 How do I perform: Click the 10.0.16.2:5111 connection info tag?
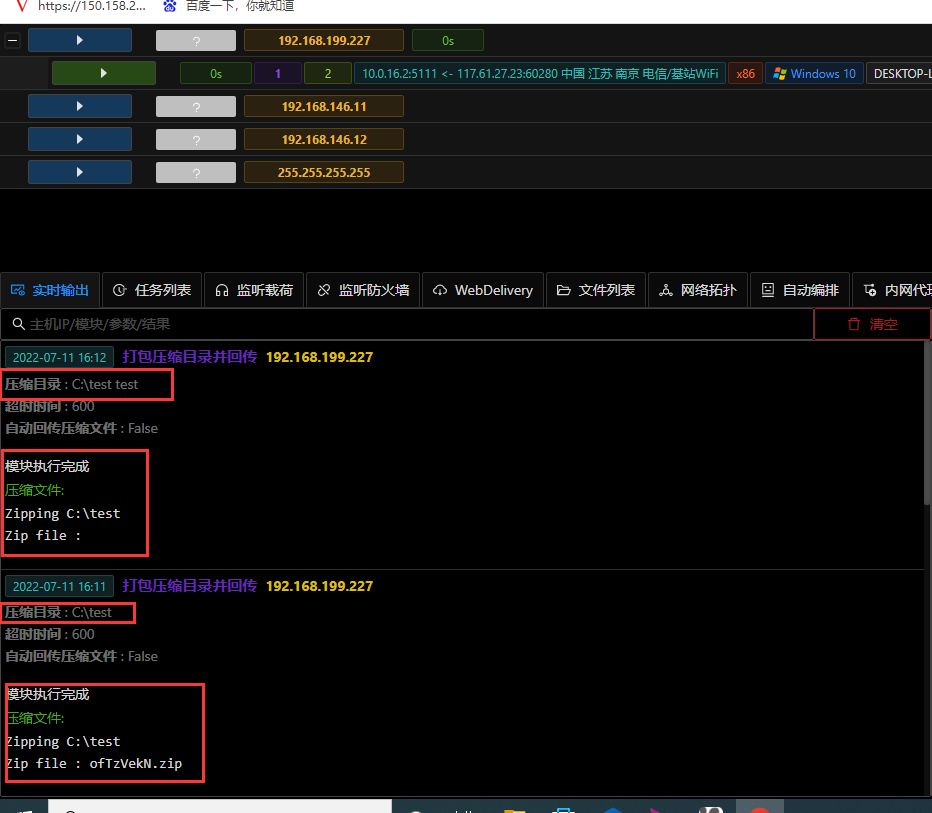click(x=540, y=74)
